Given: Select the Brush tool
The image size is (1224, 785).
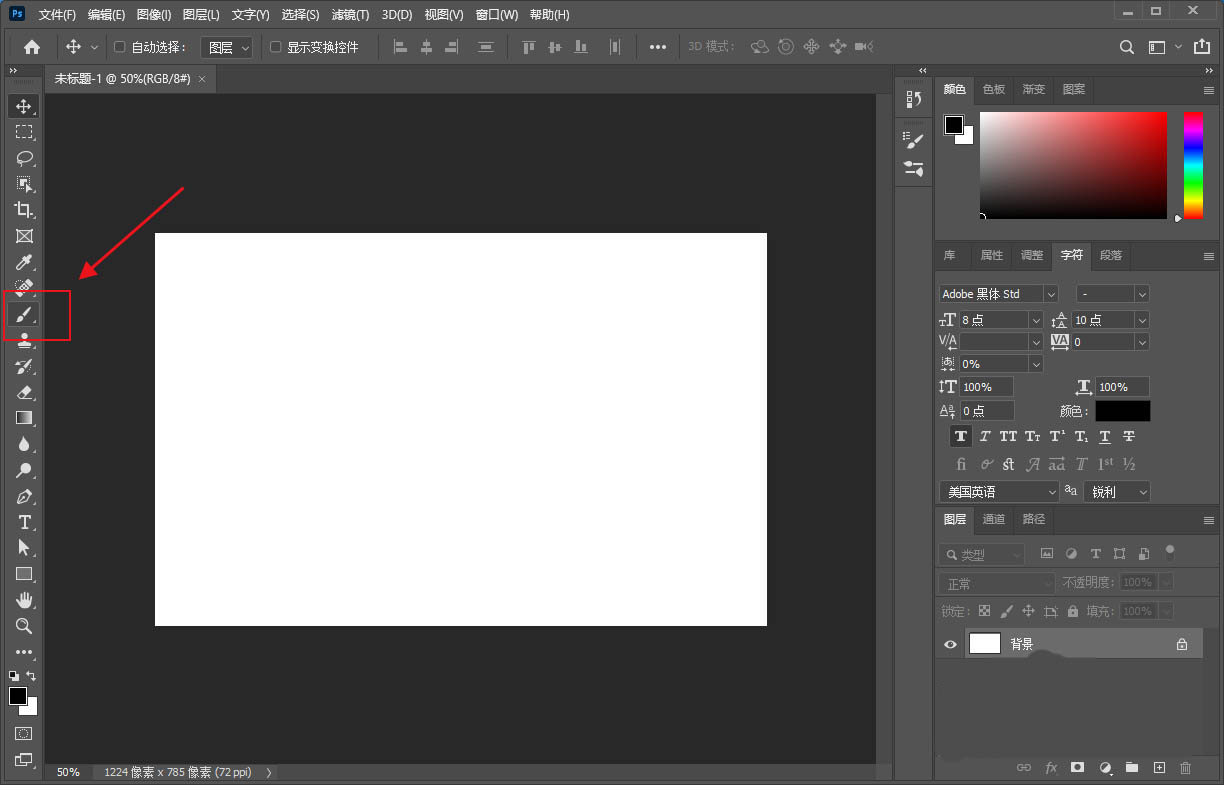Looking at the screenshot, I should 24,315.
